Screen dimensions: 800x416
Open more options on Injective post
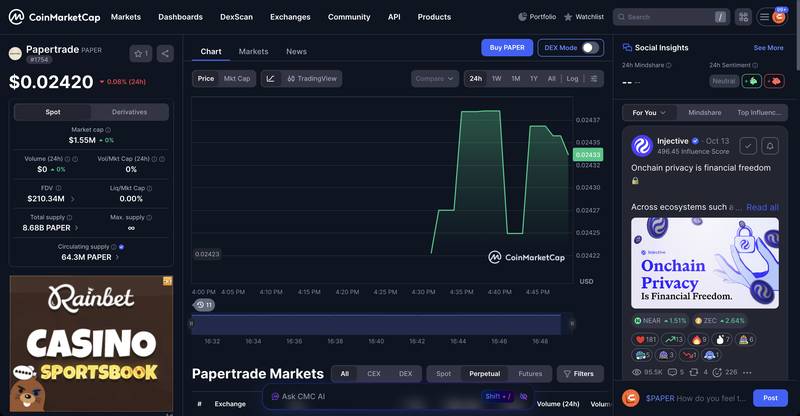pyautogui.click(x=747, y=373)
